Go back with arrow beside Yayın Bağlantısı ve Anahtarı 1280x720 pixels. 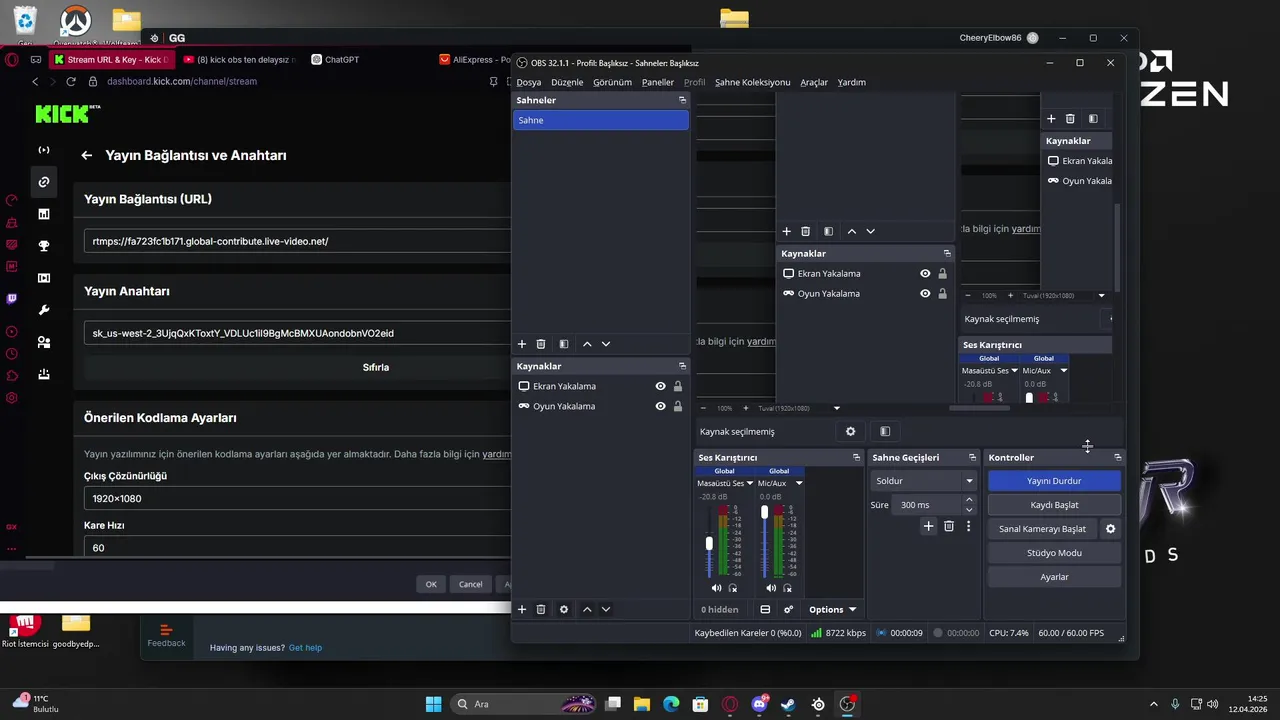[x=87, y=155]
